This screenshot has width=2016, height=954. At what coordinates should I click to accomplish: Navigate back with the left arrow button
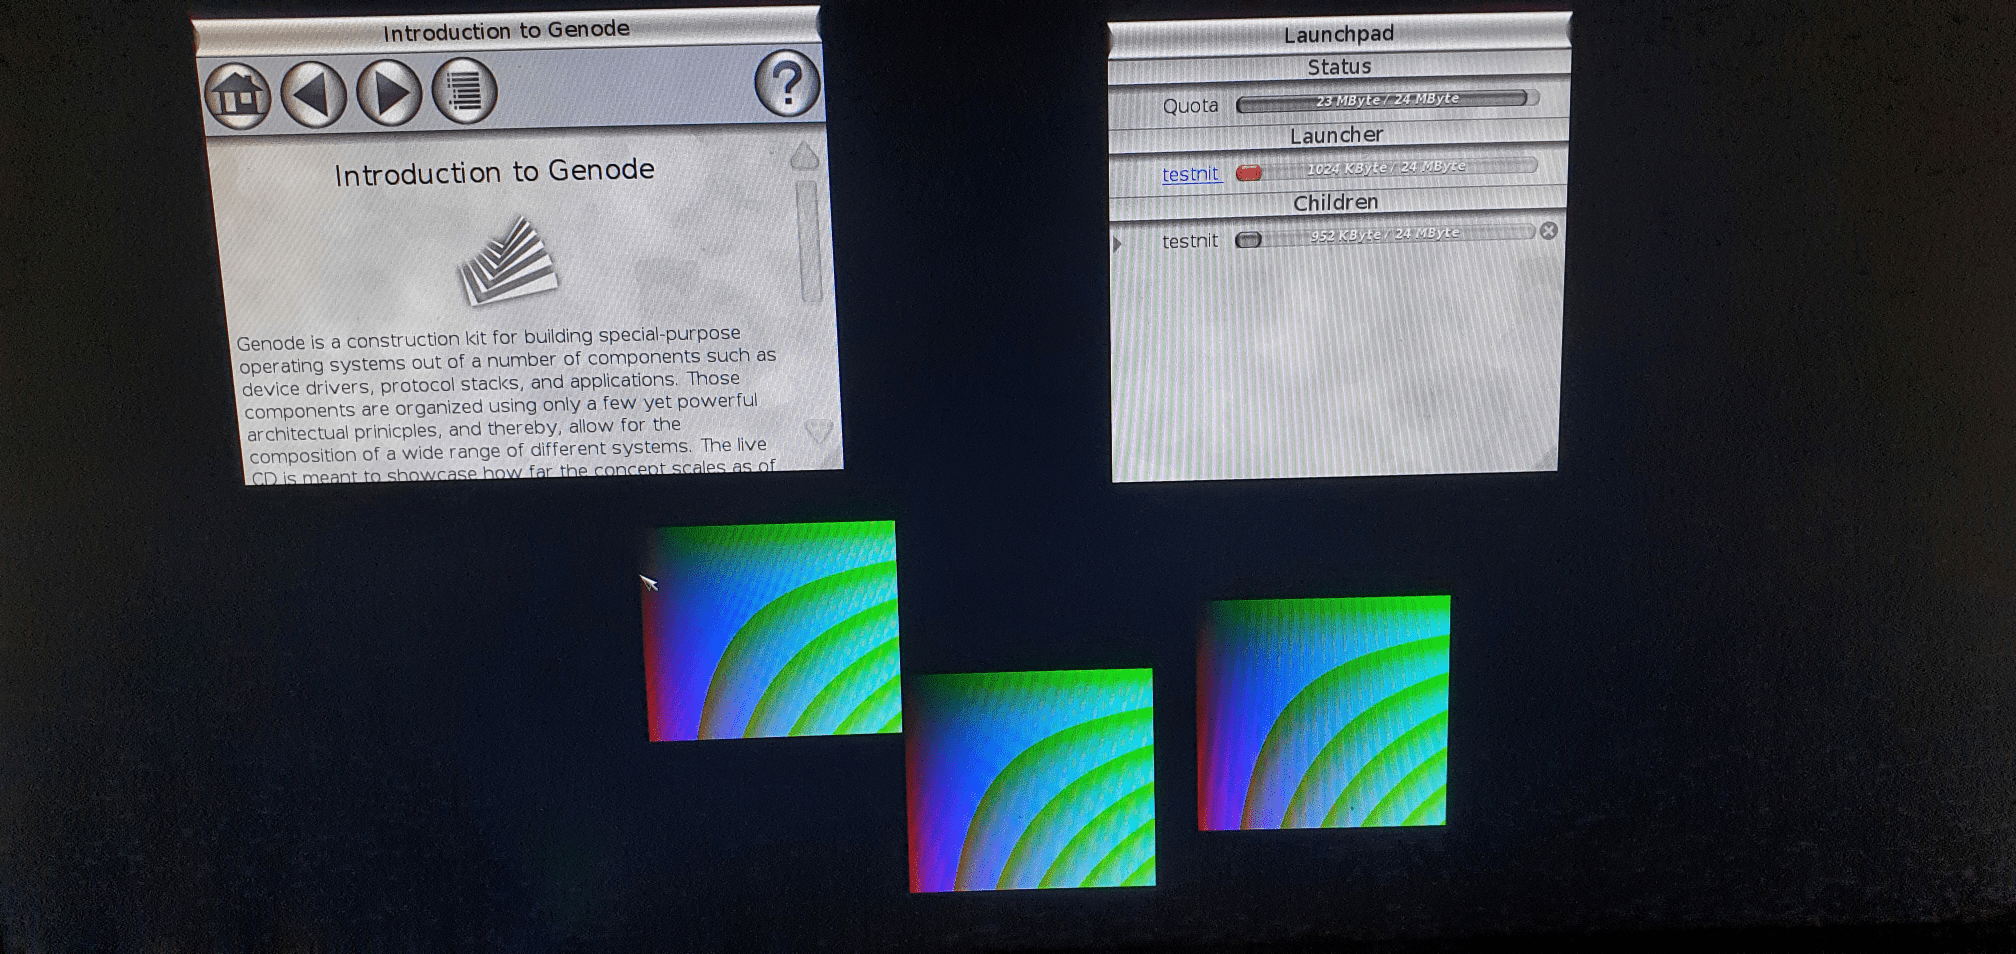(314, 95)
